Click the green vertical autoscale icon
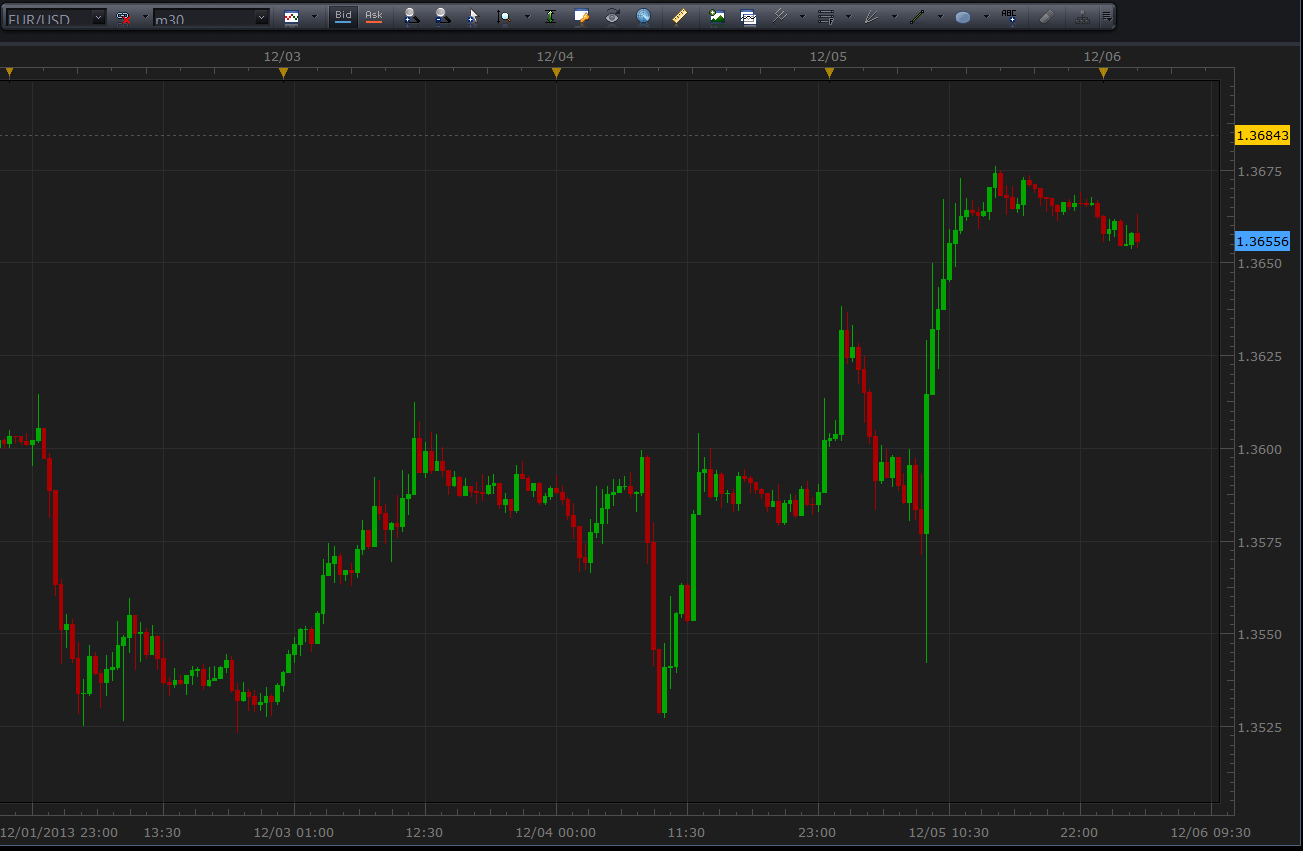The height and width of the screenshot is (851, 1303). pyautogui.click(x=550, y=16)
